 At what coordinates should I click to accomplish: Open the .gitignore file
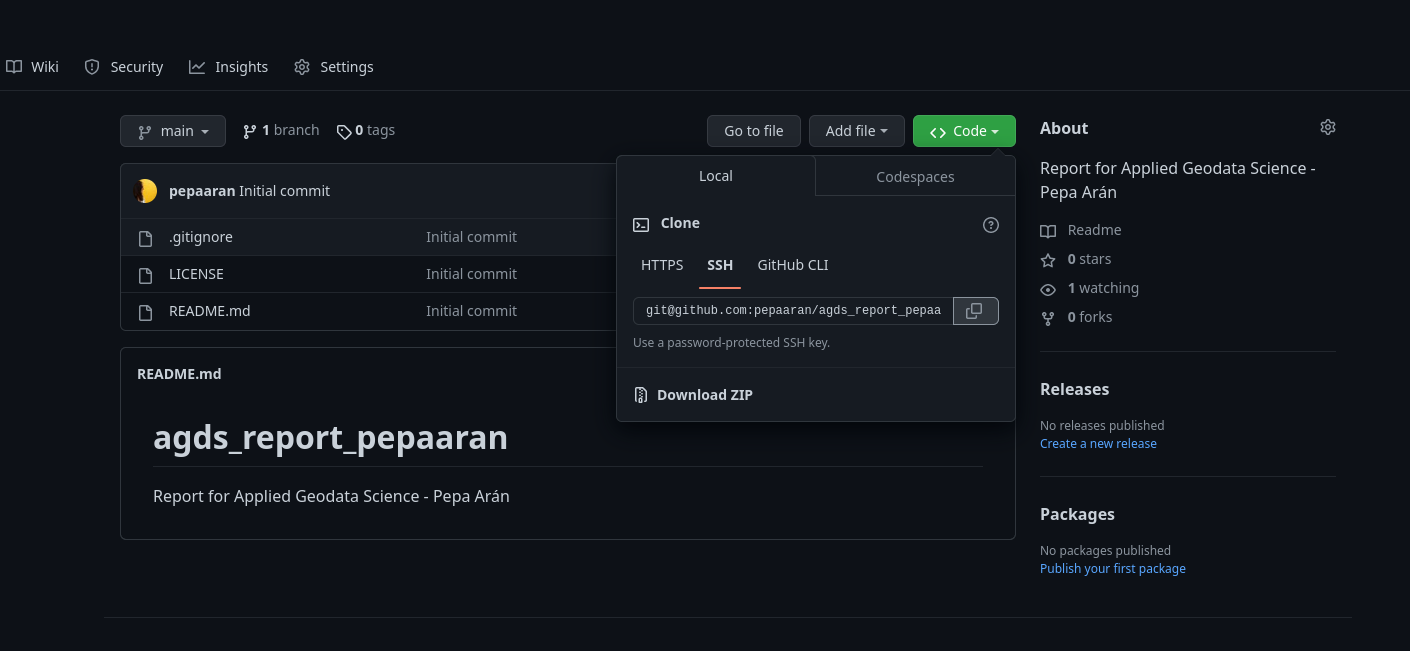201,238
